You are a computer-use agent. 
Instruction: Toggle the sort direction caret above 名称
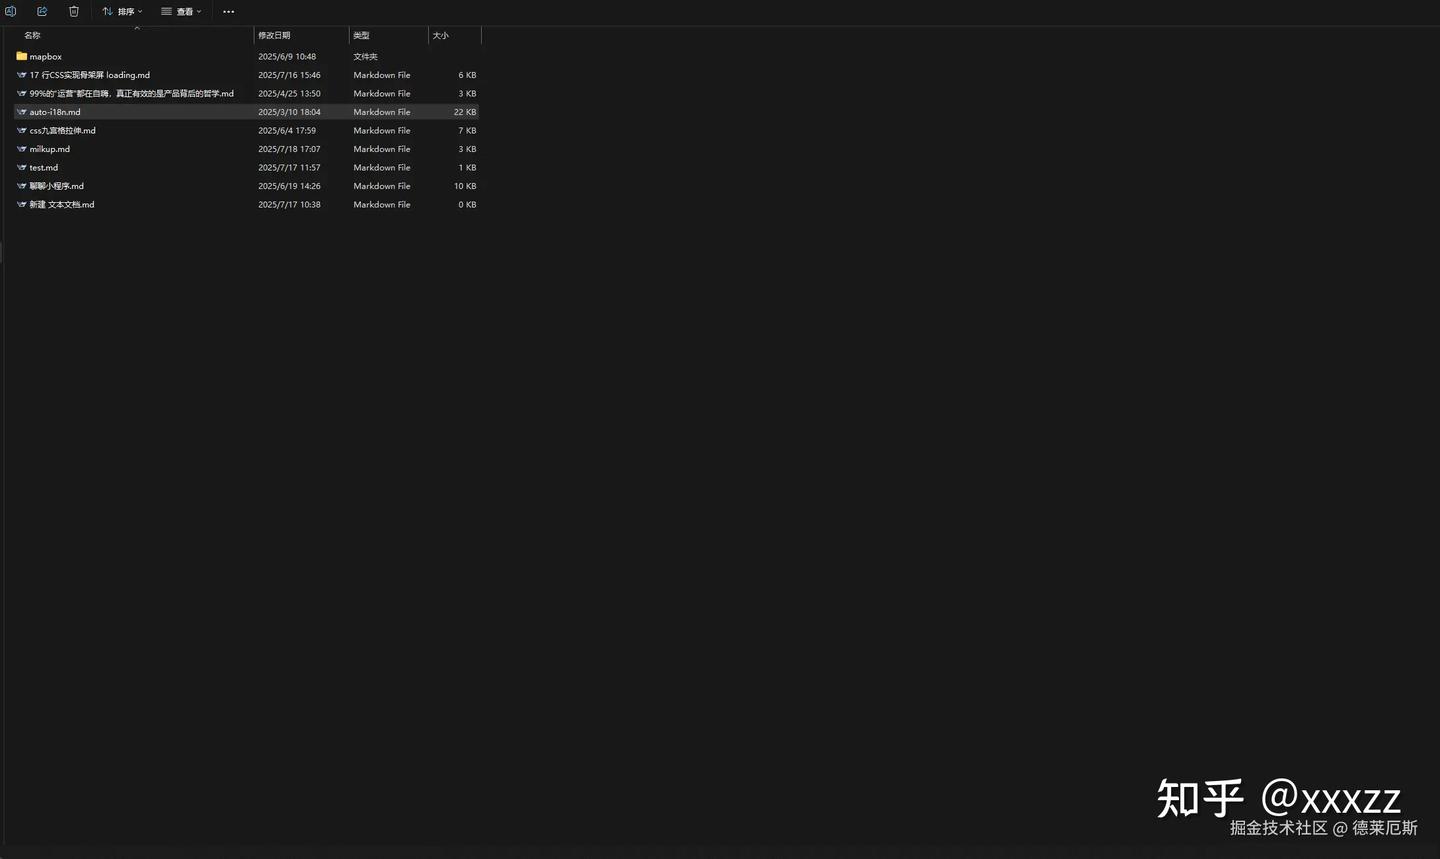point(137,27)
